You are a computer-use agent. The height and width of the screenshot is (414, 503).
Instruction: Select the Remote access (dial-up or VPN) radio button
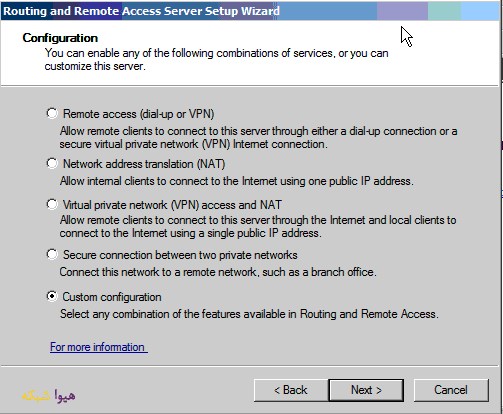point(52,114)
